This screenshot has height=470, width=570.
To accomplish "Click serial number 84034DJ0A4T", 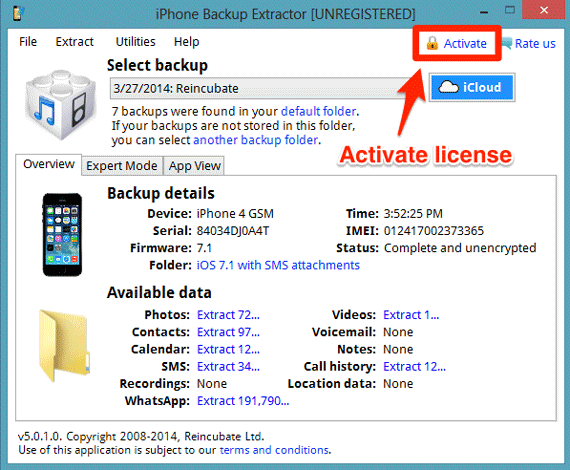I will pos(233,231).
